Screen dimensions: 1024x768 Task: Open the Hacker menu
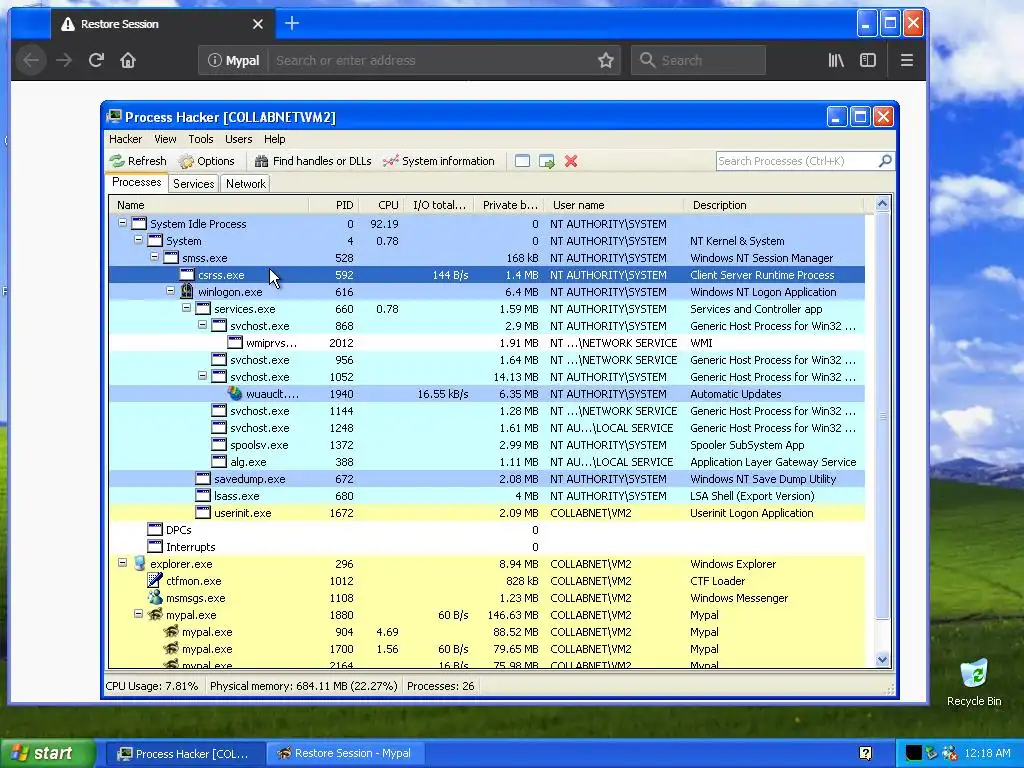click(125, 139)
